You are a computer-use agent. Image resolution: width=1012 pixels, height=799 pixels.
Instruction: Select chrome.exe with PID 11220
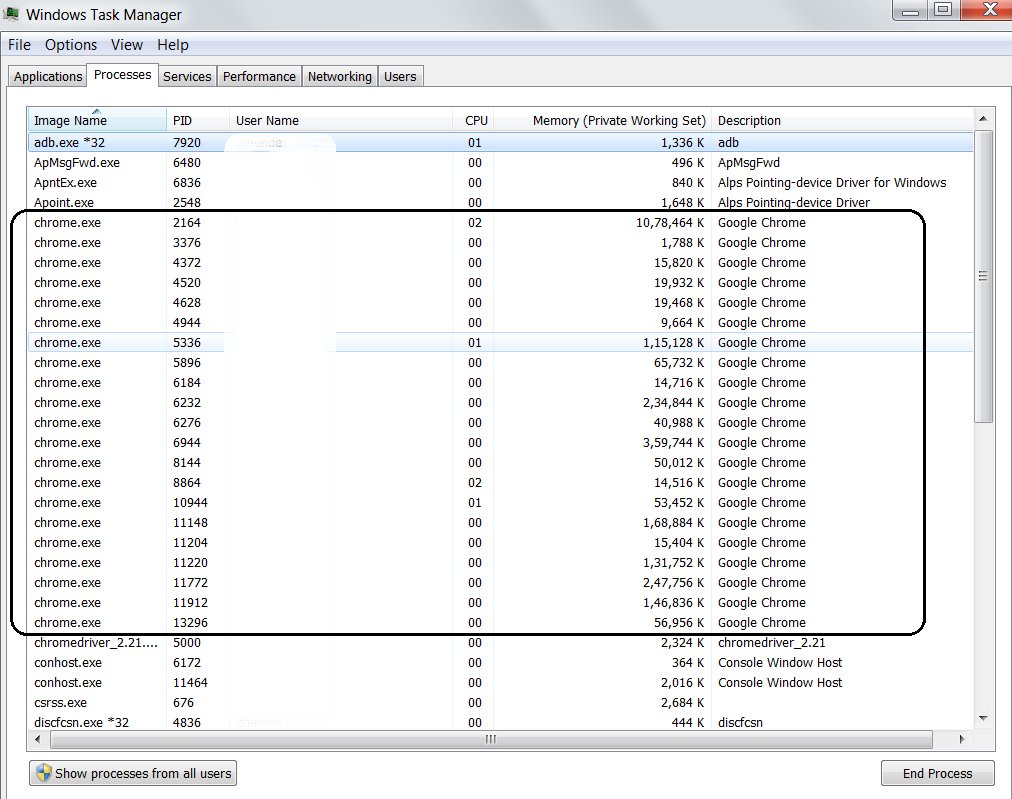click(x=500, y=563)
